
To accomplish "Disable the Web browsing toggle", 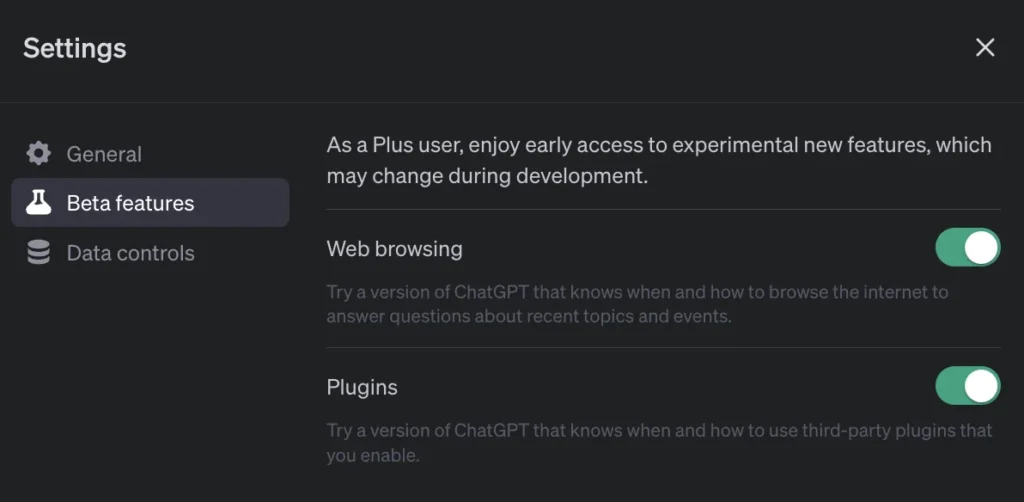I will point(967,248).
